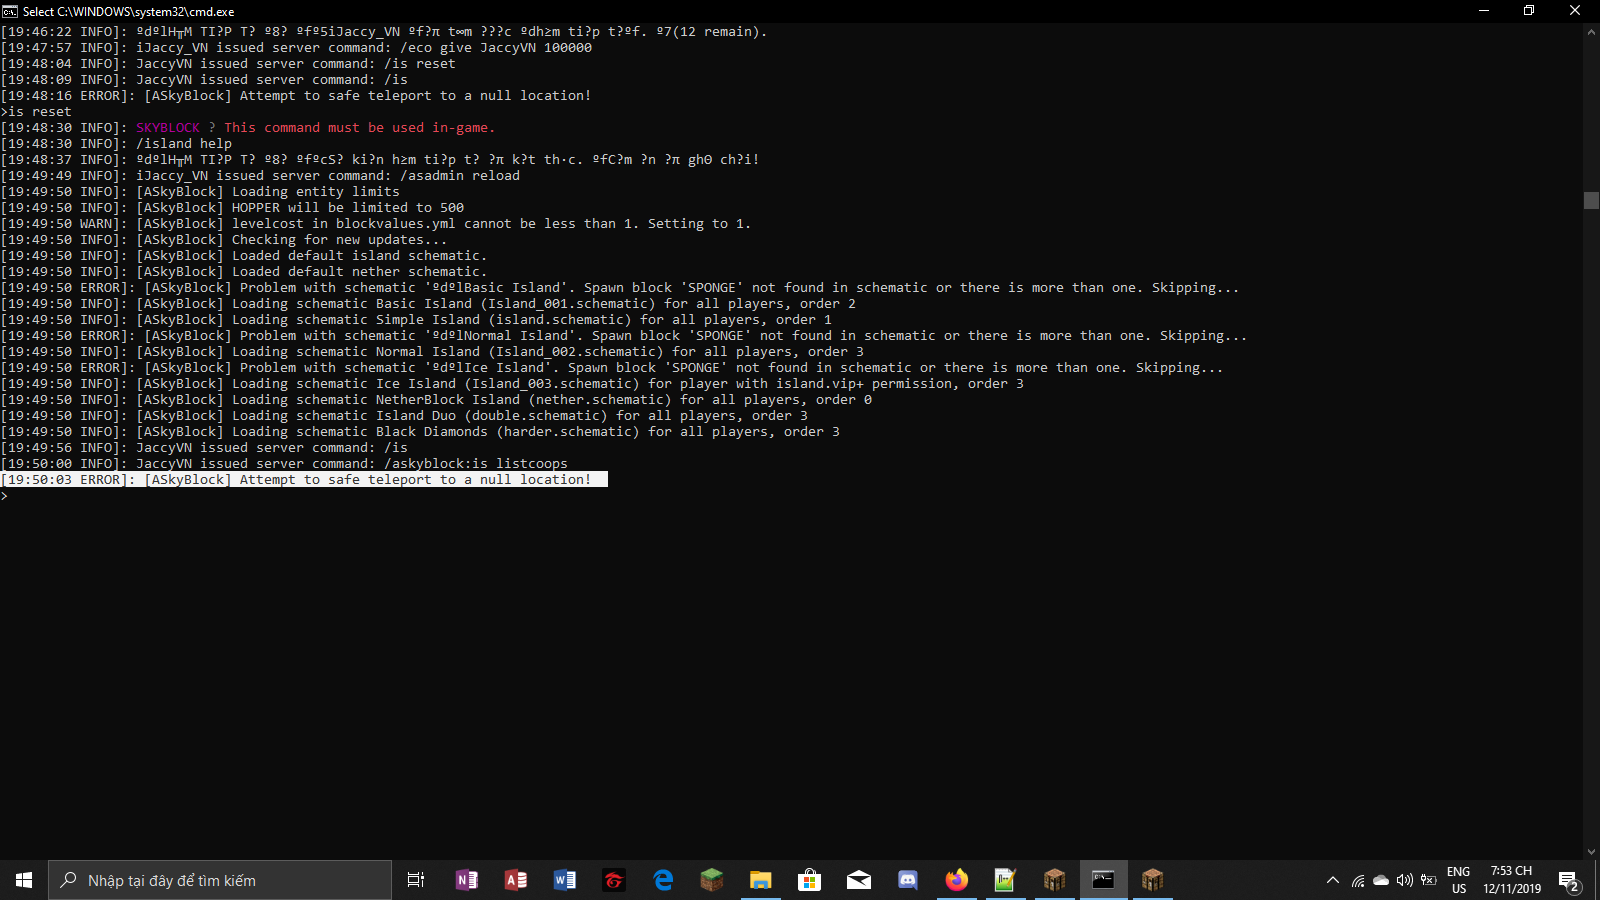Click the console scrollbar down arrow

[1591, 852]
